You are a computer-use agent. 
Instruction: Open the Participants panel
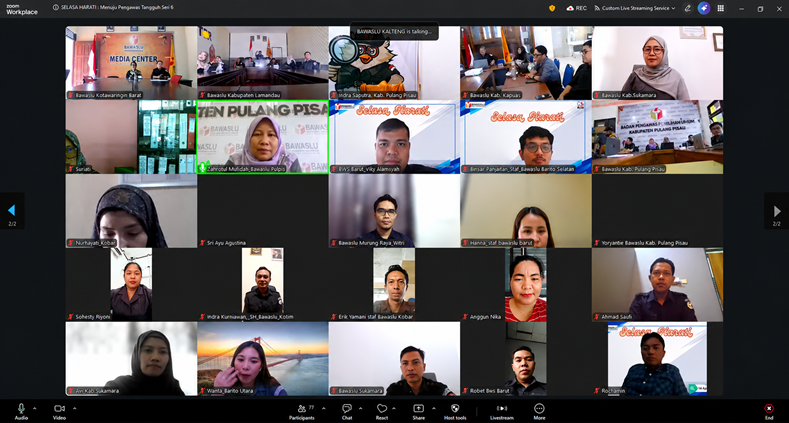302,411
